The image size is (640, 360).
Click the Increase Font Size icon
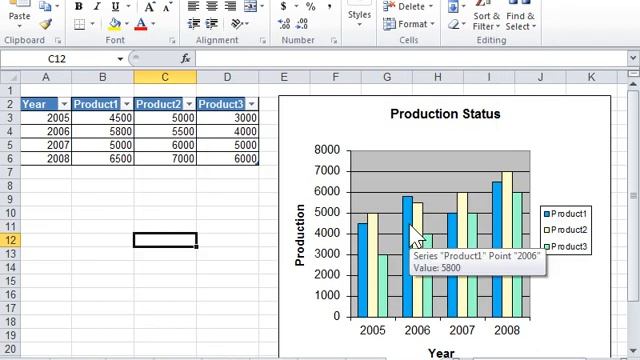click(149, 7)
